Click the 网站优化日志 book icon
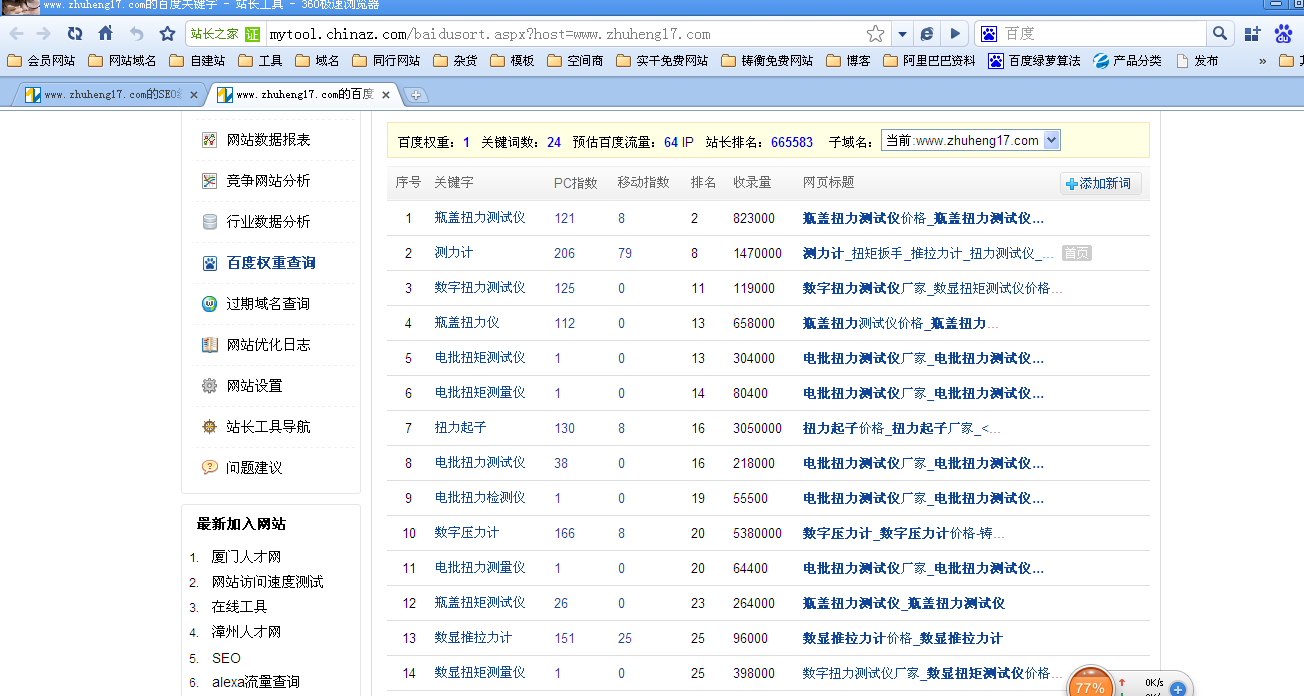Image resolution: width=1304 pixels, height=696 pixels. [209, 345]
